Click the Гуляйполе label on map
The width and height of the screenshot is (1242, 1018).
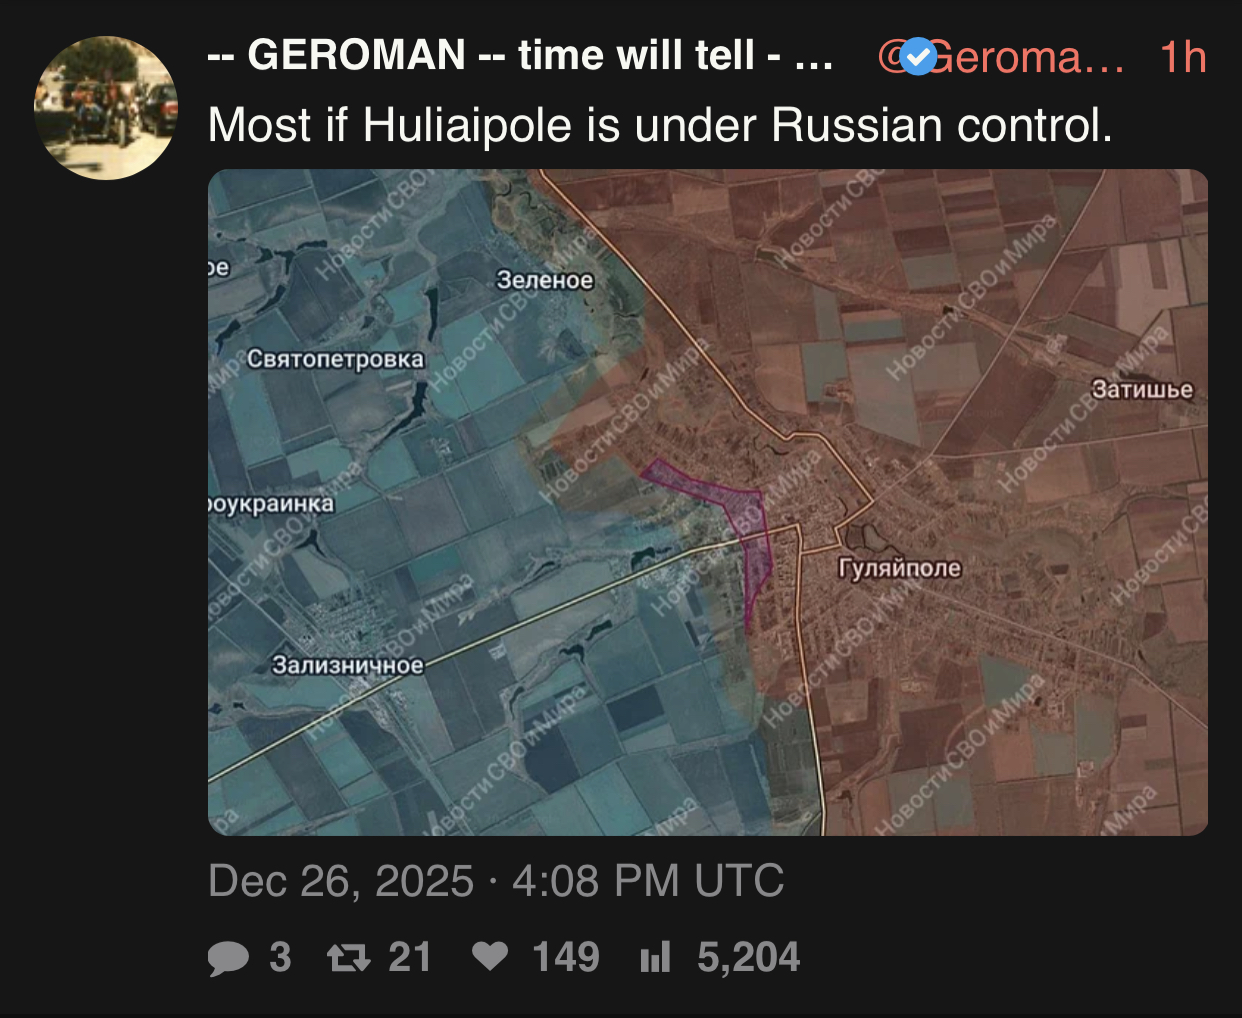899,568
